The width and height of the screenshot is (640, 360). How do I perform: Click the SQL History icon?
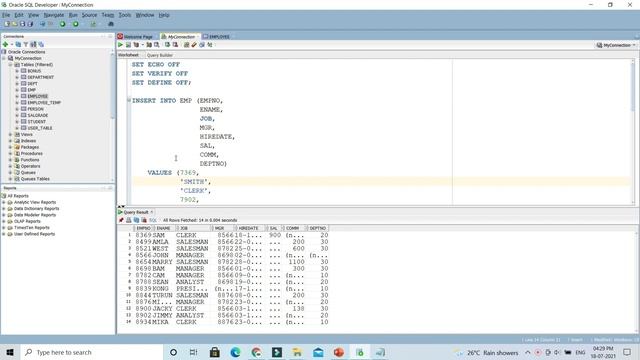click(202, 45)
